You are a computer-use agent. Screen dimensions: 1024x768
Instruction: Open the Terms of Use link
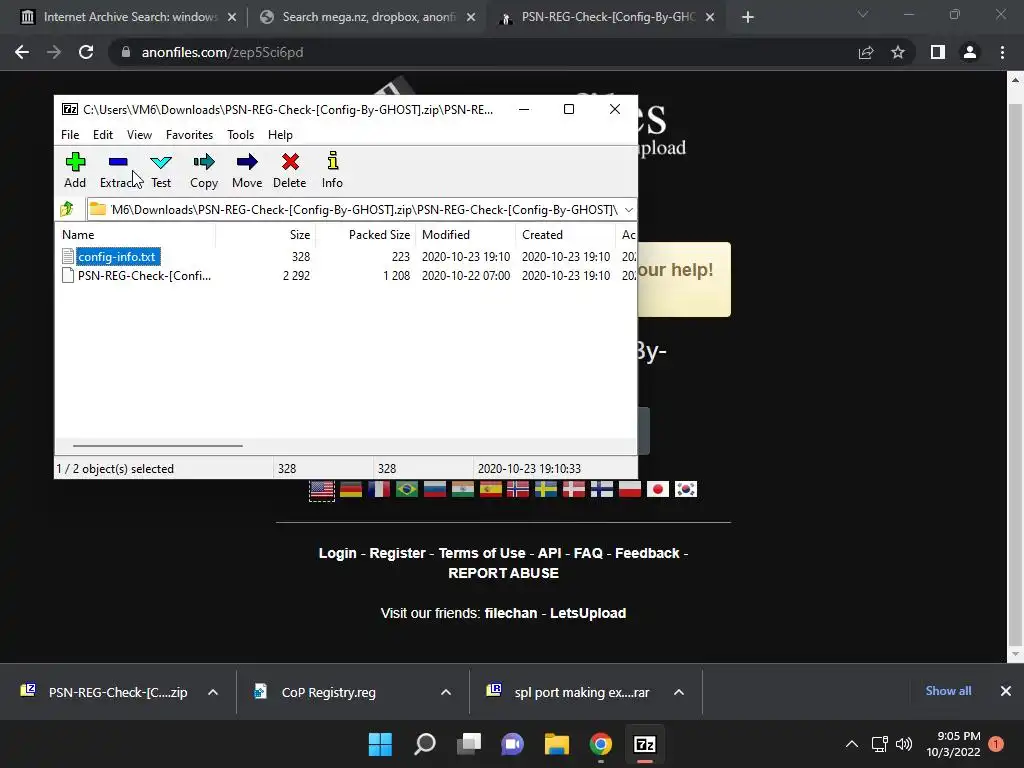(x=482, y=553)
